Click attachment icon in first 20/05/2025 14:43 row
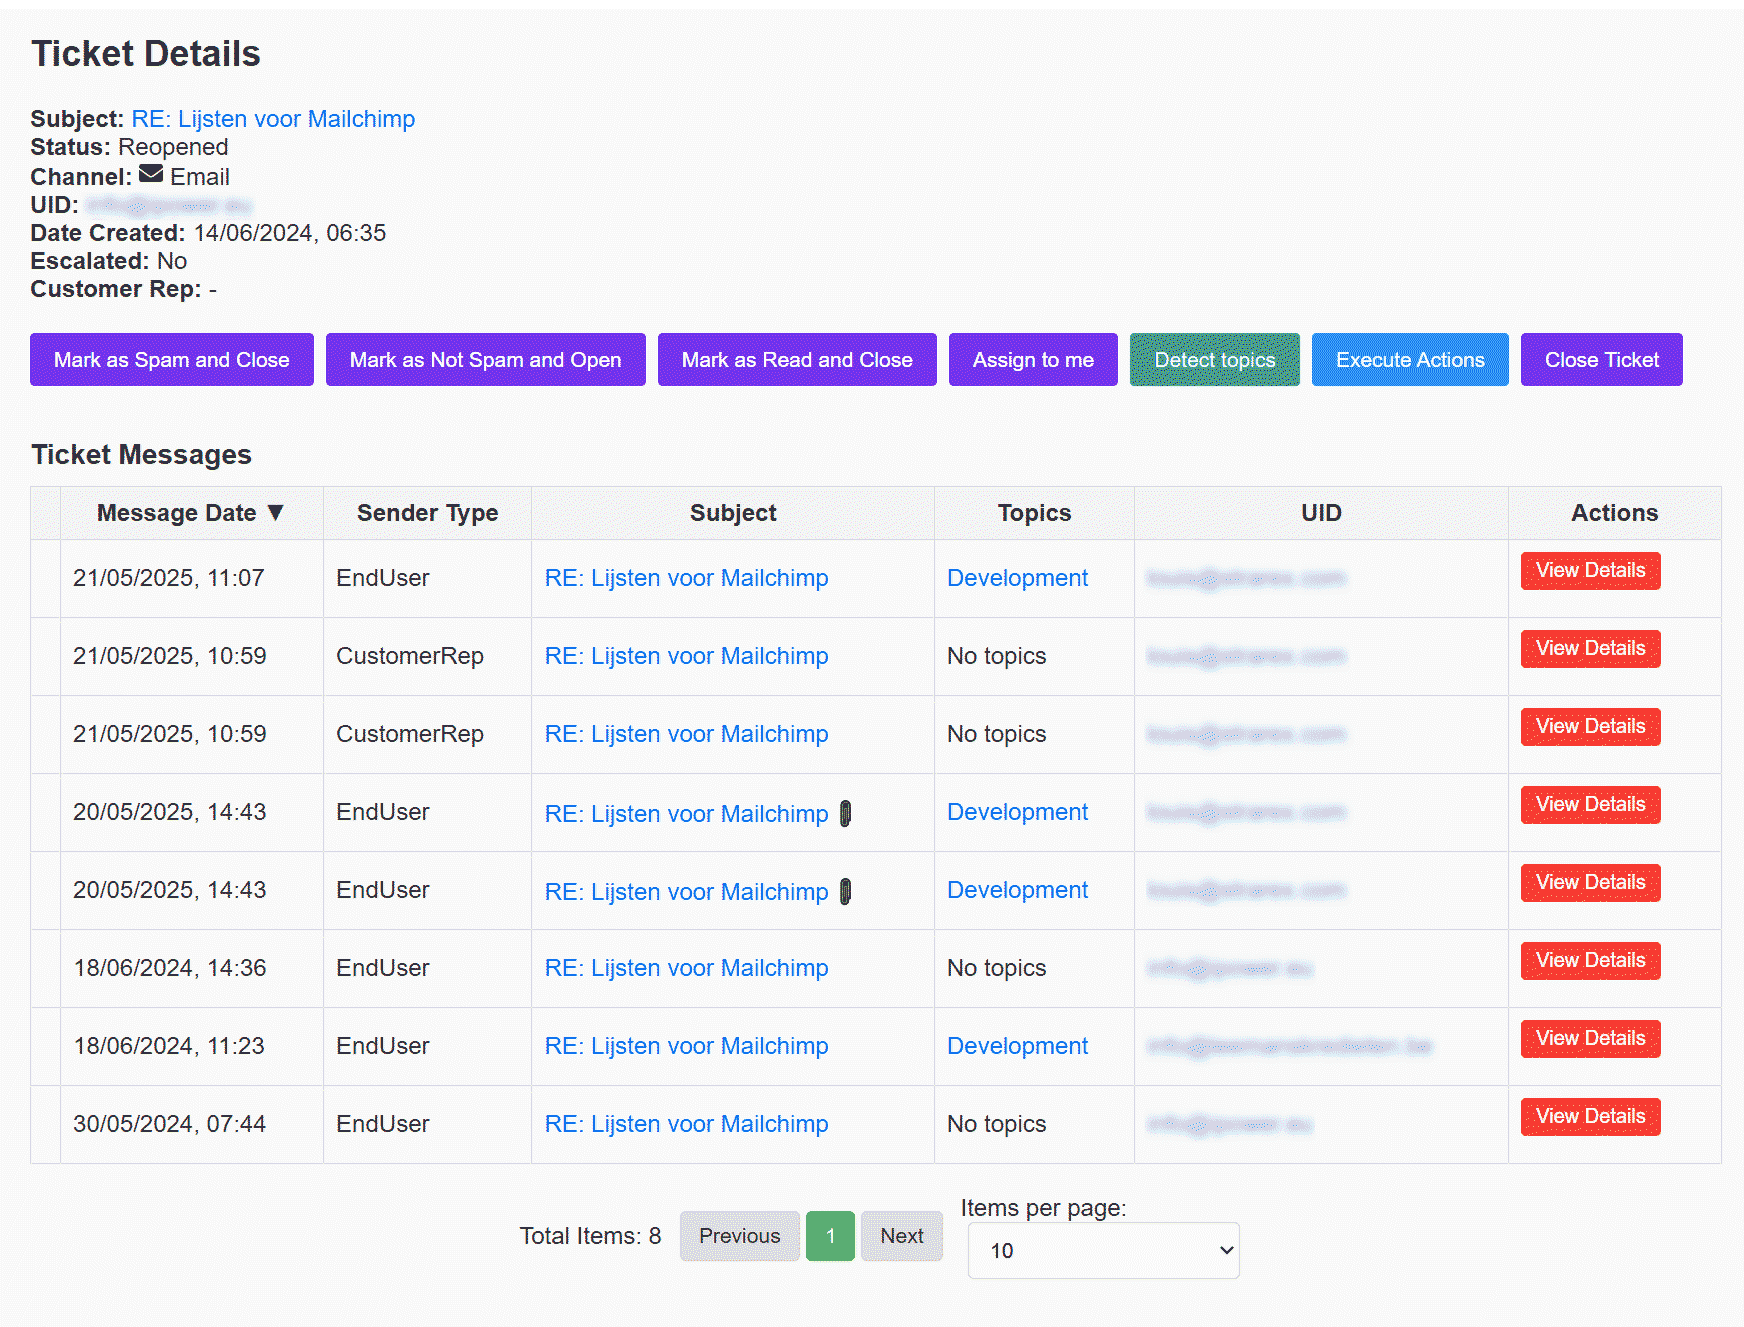The image size is (1744, 1327). 845,813
